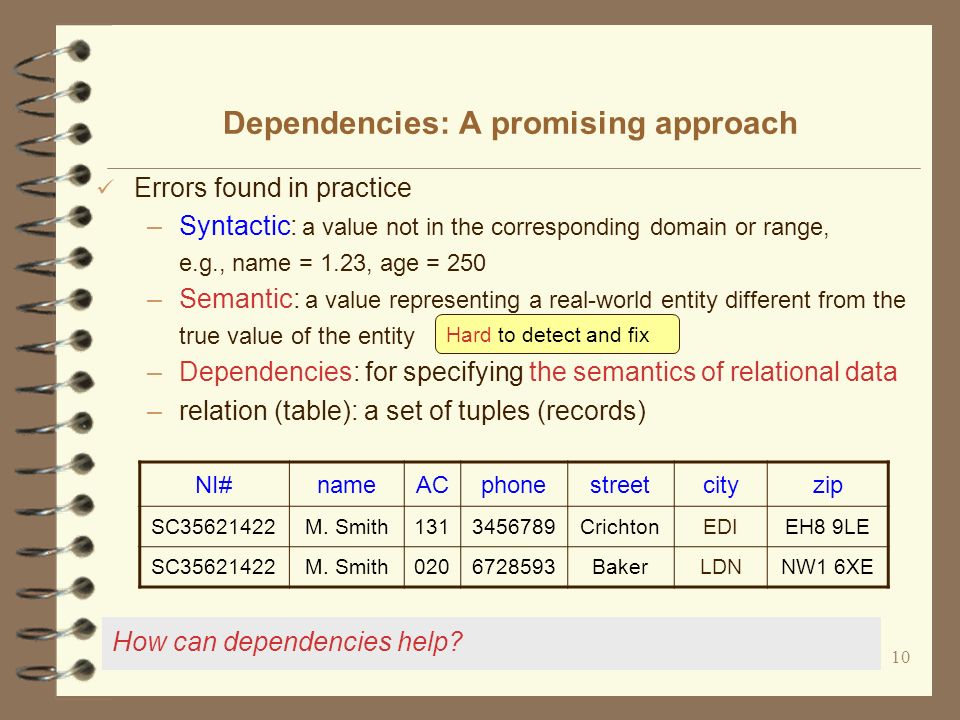Click the 'street' column header
The image size is (960, 720).
pyautogui.click(x=620, y=485)
